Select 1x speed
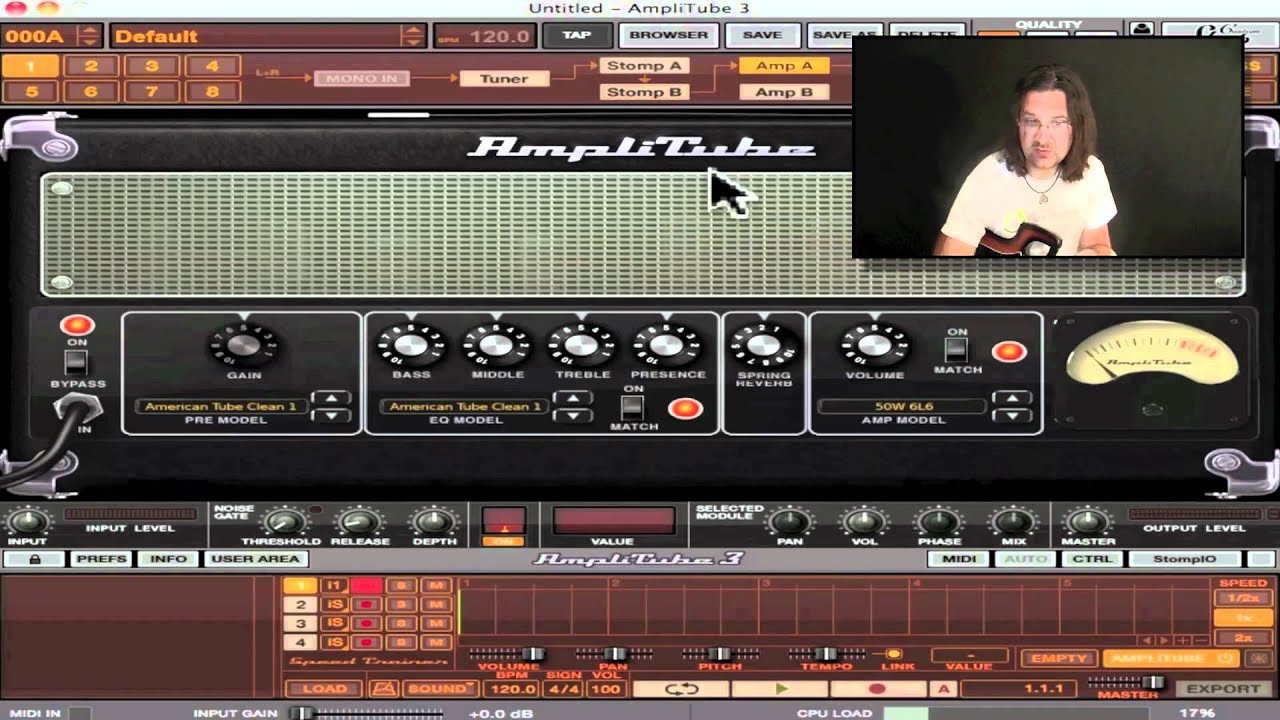The height and width of the screenshot is (720, 1280). (x=1243, y=618)
